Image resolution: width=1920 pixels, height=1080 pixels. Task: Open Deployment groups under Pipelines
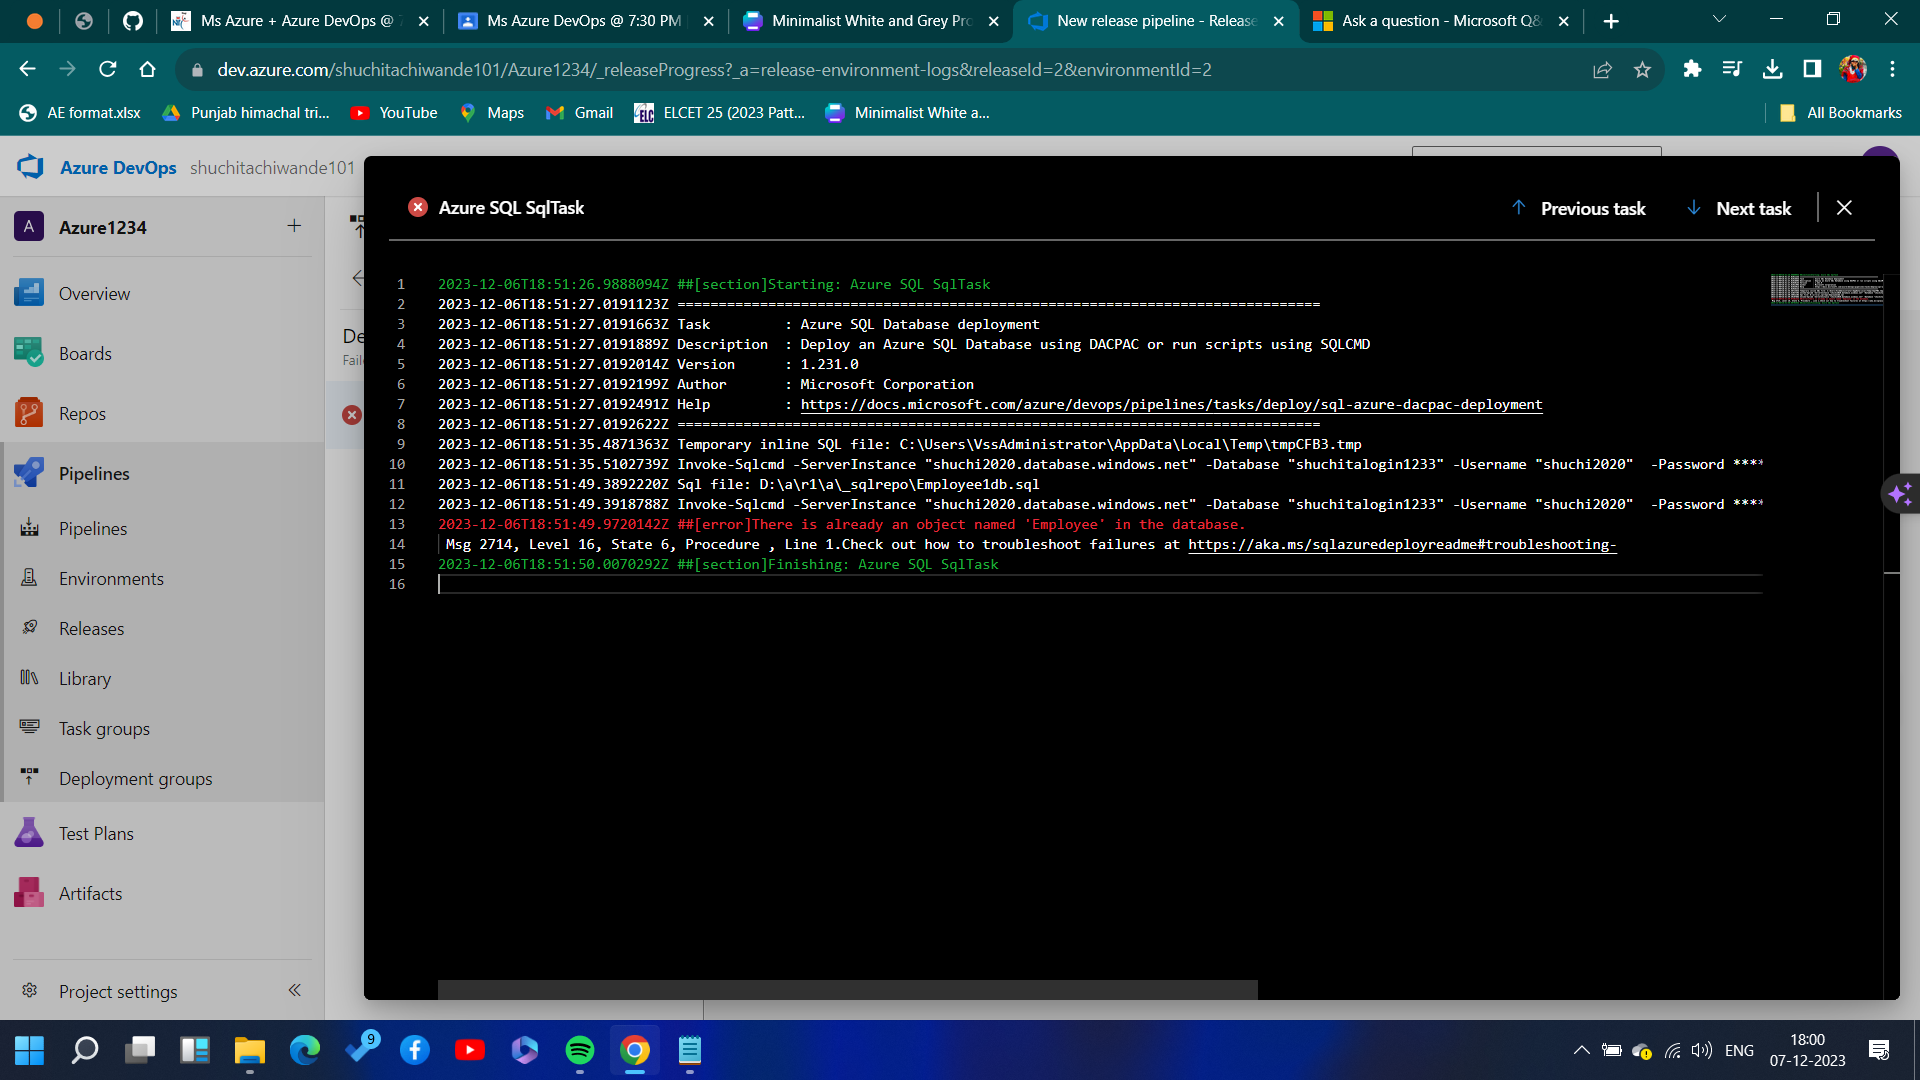tap(135, 778)
